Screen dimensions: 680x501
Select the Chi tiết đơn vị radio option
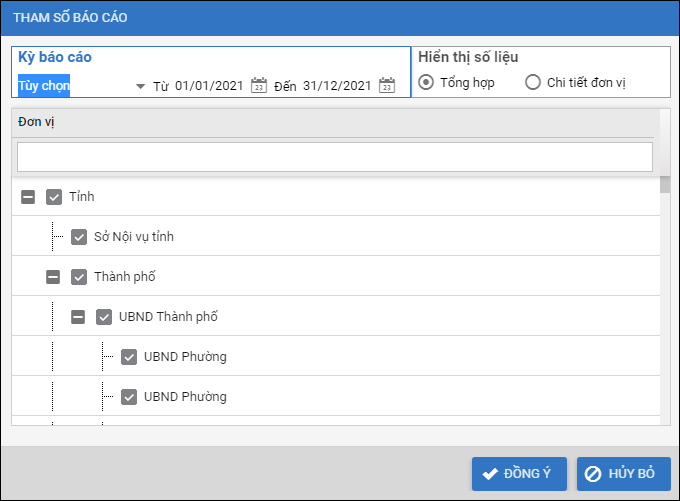(x=533, y=82)
